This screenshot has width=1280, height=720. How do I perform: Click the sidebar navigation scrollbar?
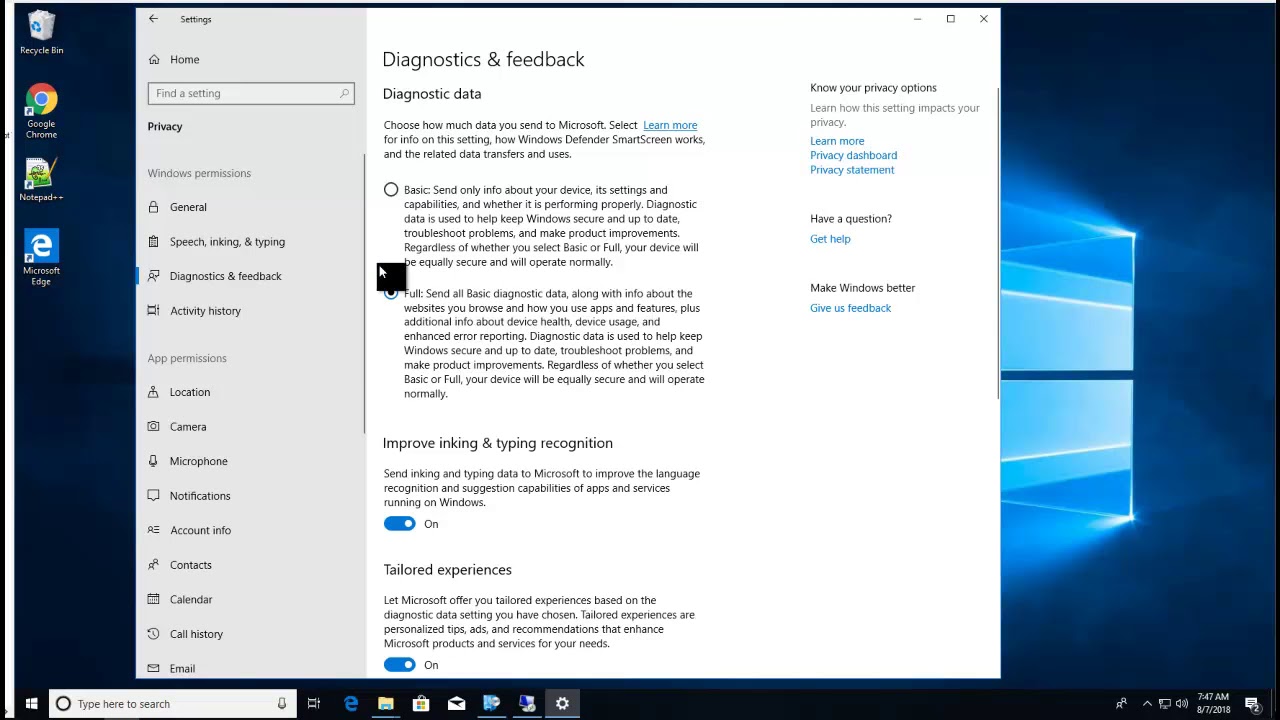coord(364,293)
